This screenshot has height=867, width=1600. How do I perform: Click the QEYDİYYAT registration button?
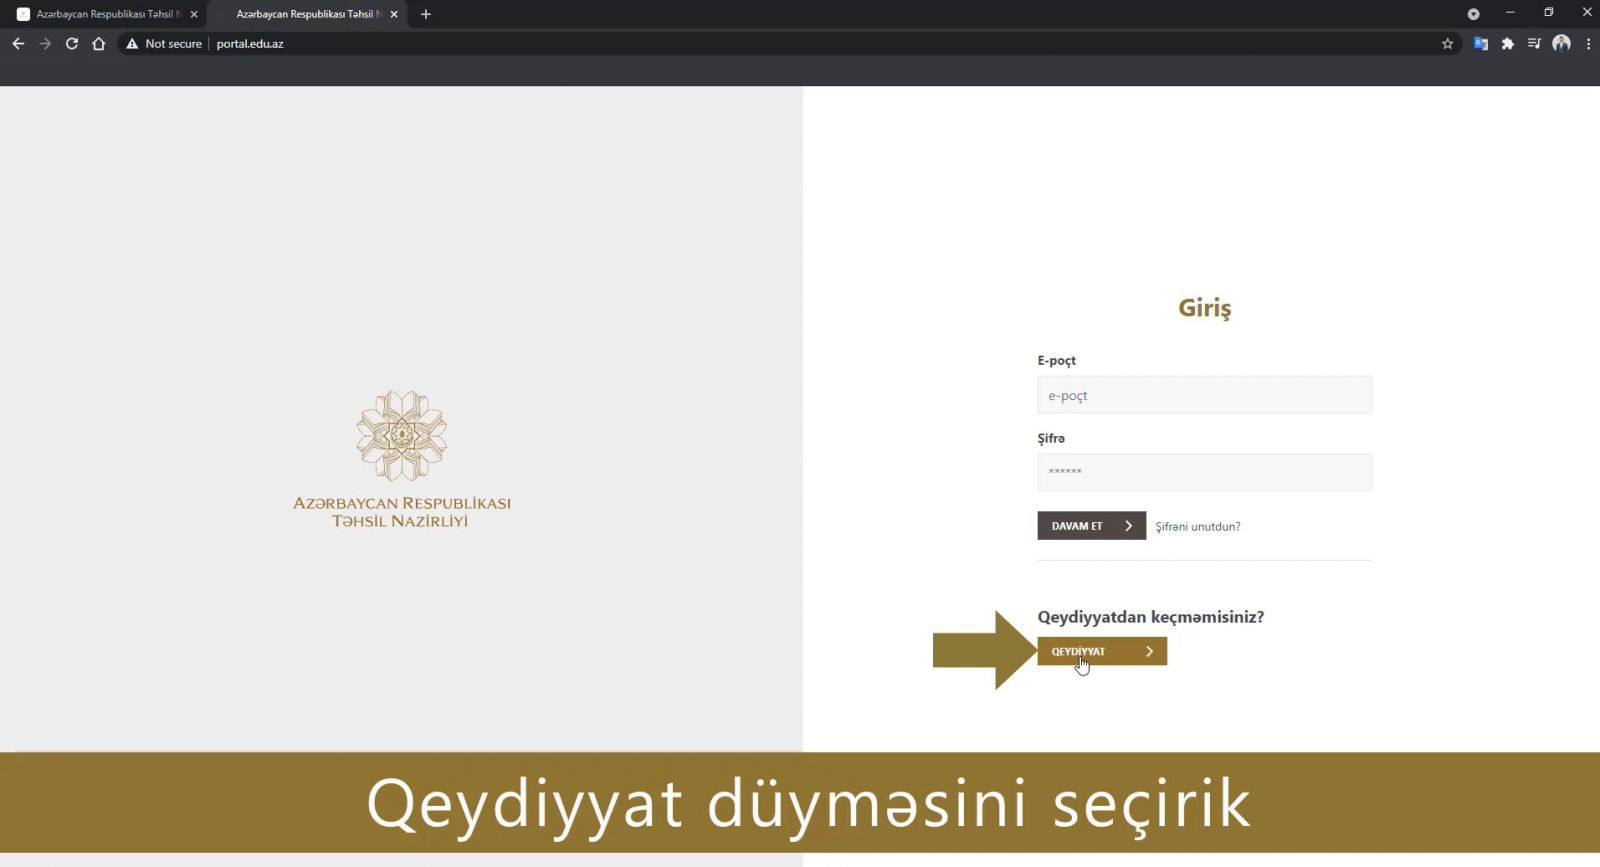1102,651
